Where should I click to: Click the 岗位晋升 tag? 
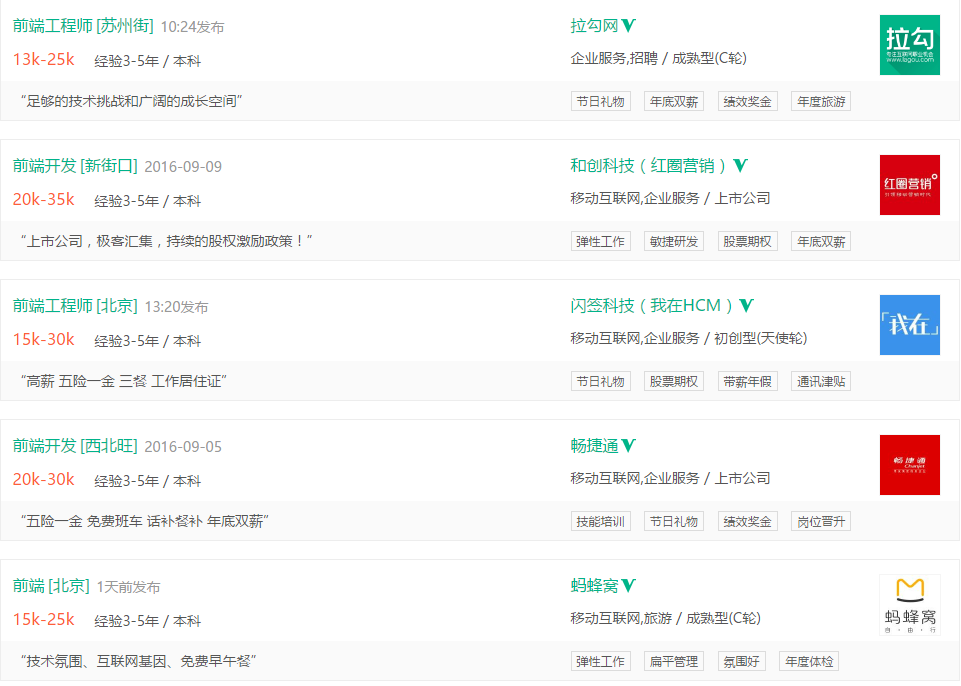pyautogui.click(x=821, y=521)
